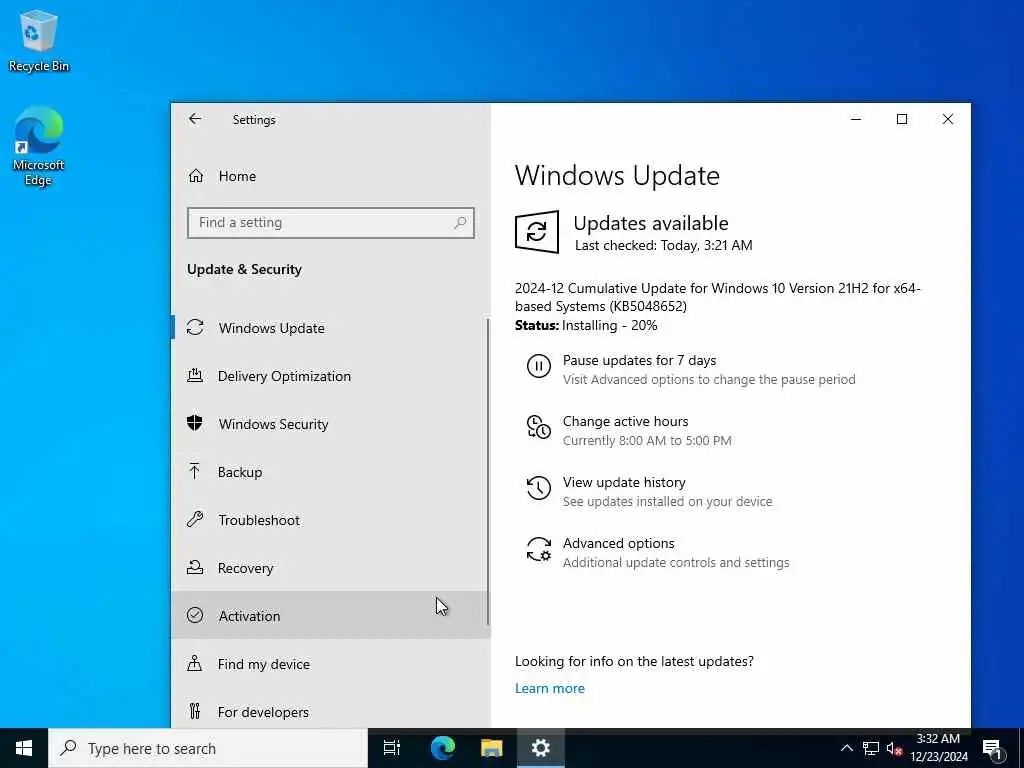Click Currently 8:00 AM to 5:00 PM text
Image resolution: width=1024 pixels, height=768 pixels.
647,441
